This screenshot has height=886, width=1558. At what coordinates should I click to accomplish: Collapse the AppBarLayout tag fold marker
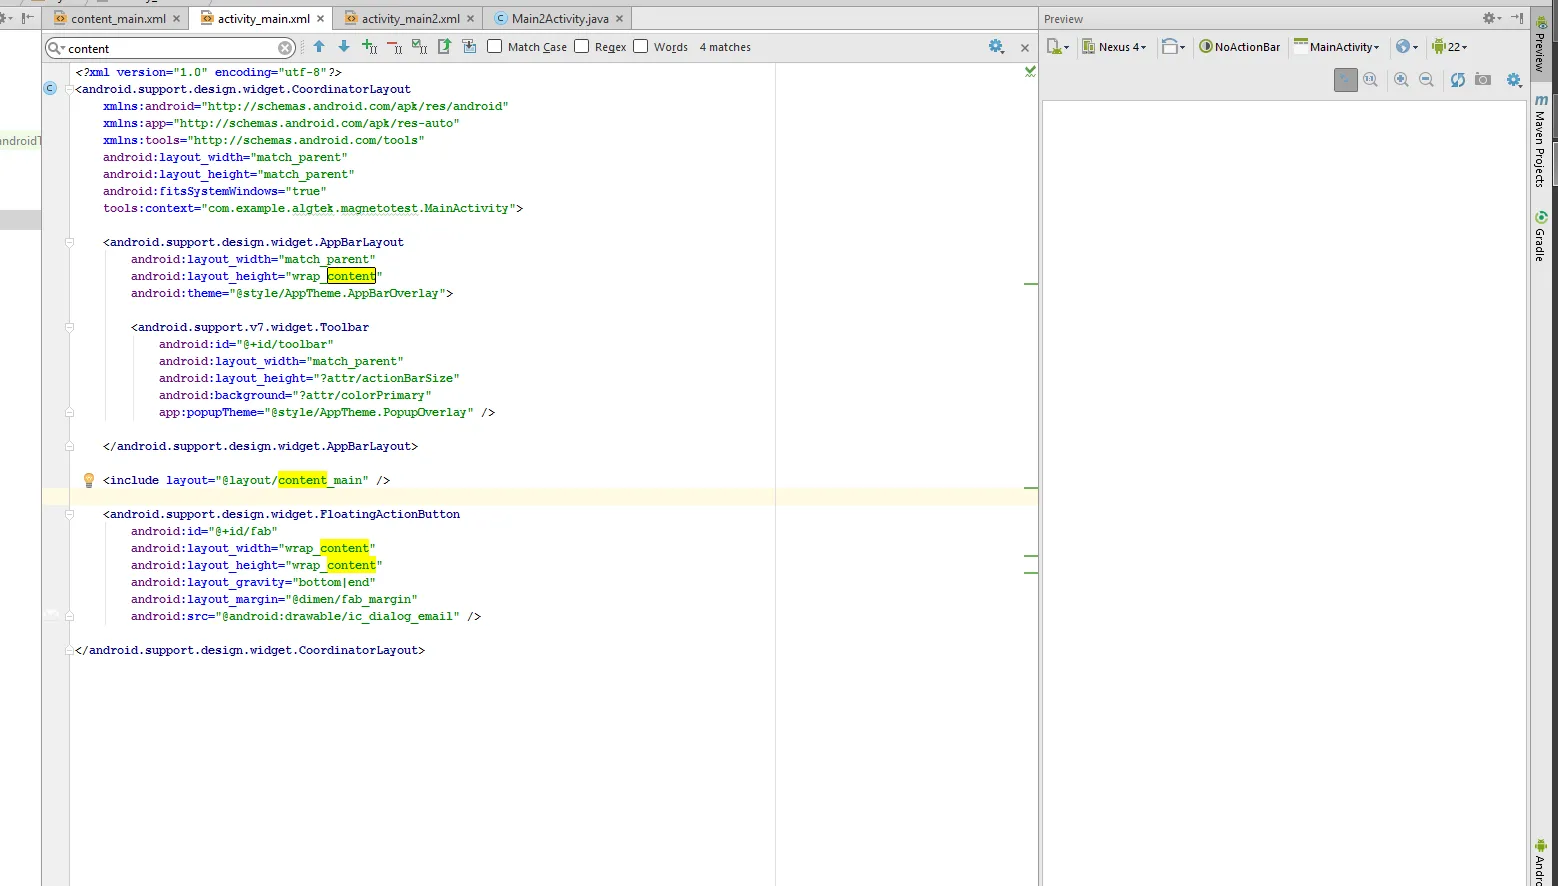(x=69, y=242)
